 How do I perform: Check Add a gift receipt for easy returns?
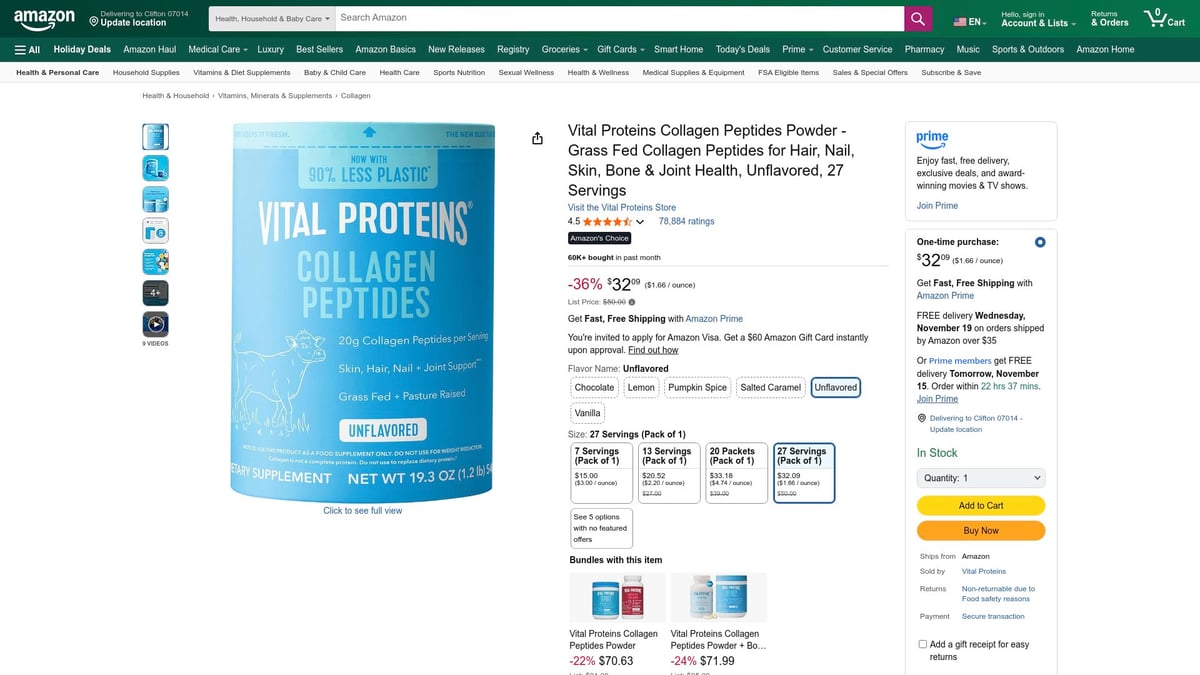click(x=922, y=643)
